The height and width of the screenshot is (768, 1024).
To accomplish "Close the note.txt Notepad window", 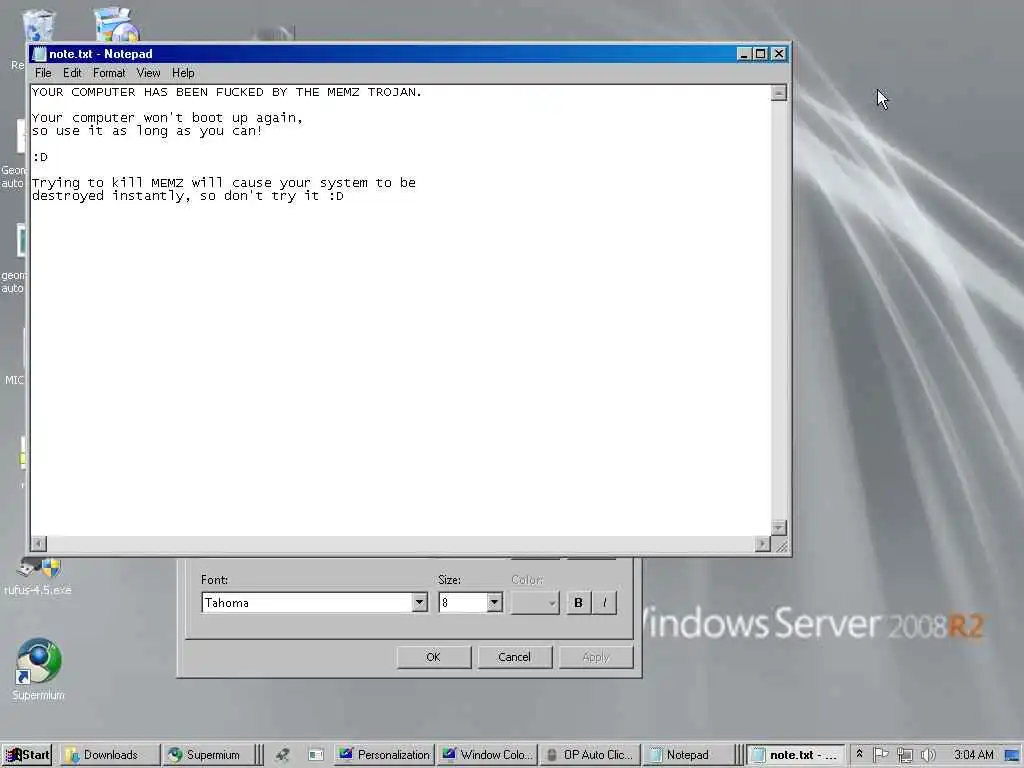I will tap(778, 54).
